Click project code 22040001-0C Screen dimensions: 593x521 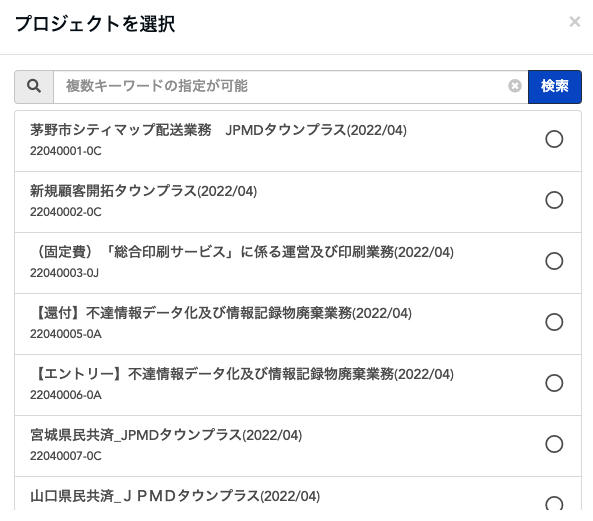coord(66,151)
